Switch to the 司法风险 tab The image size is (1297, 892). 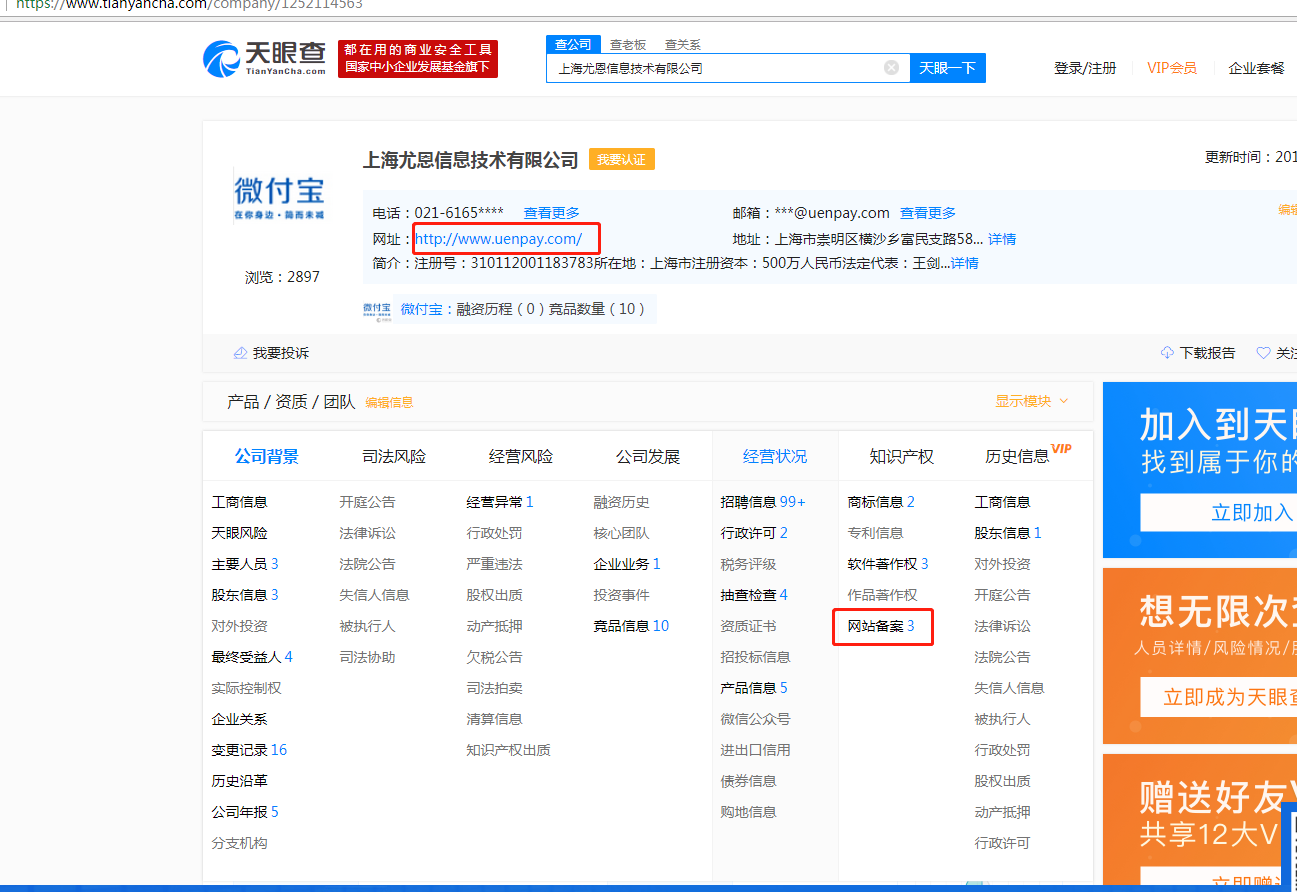(x=394, y=457)
